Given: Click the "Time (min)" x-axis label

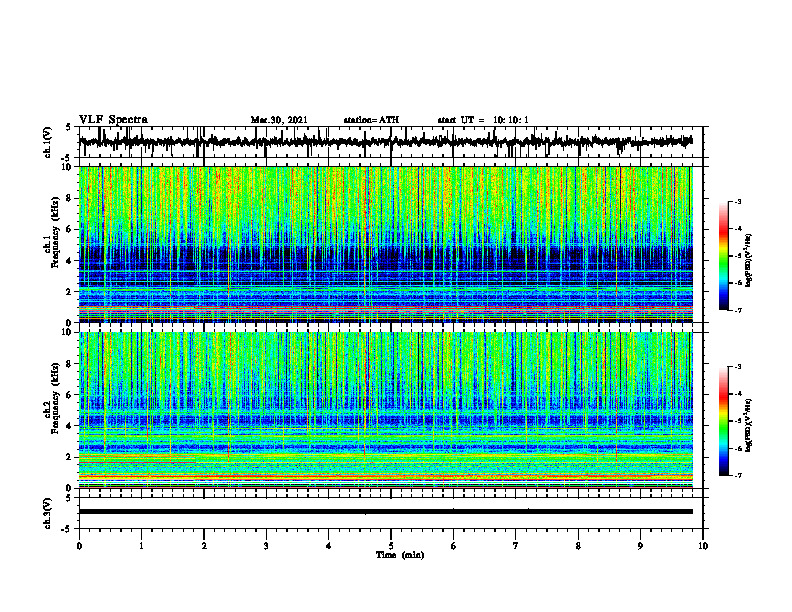Looking at the screenshot, I should click(x=400, y=555).
